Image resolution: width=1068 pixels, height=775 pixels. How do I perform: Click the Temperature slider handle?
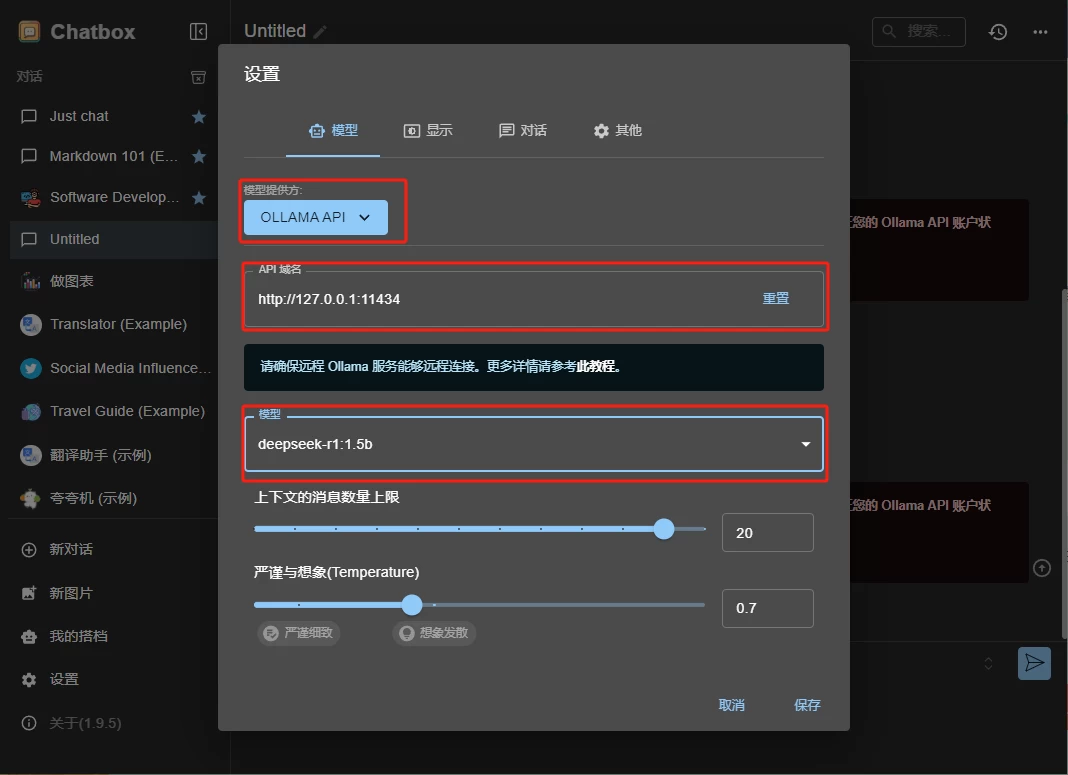[x=412, y=605]
